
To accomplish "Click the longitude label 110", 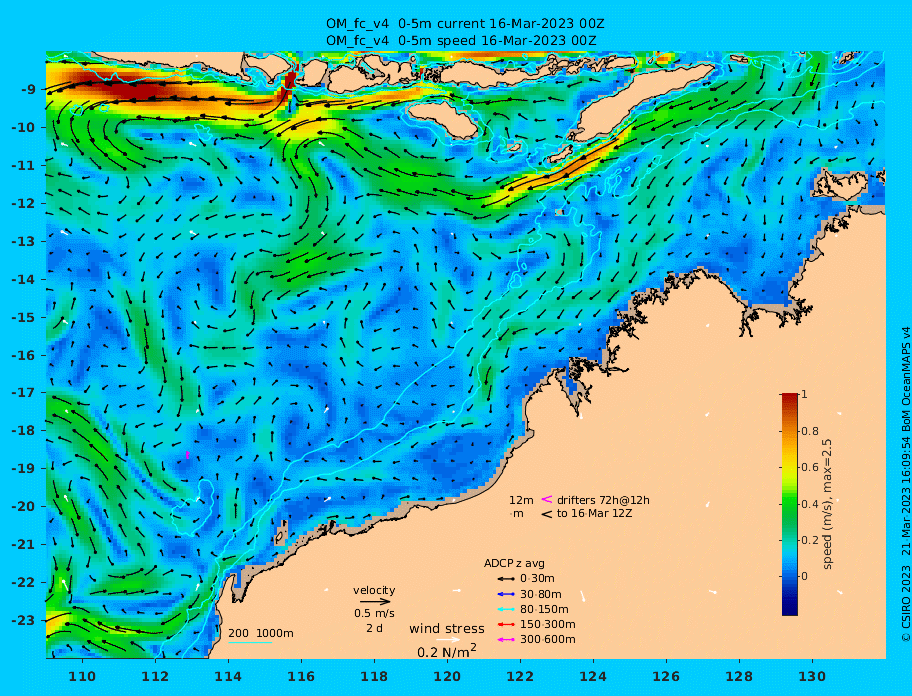I will [83, 676].
